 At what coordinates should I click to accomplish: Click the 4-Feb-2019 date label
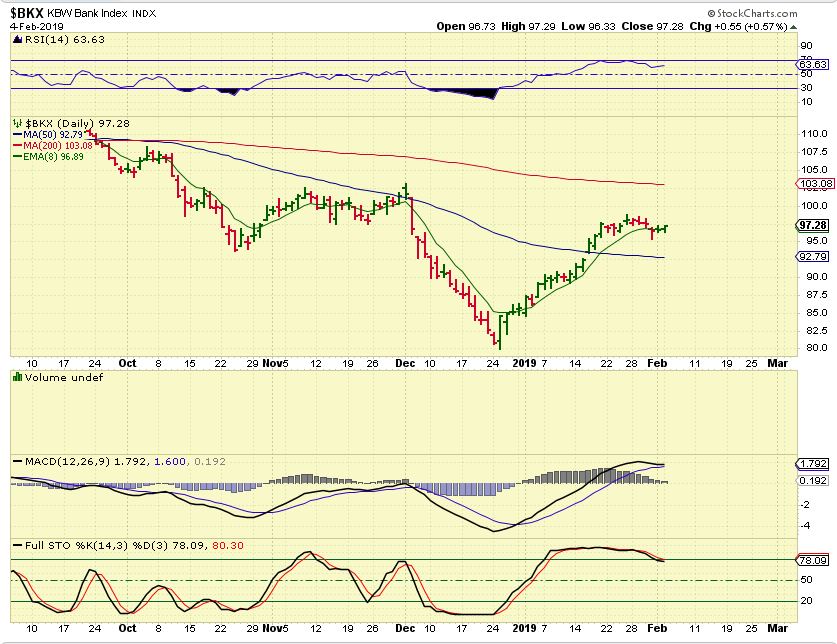pyautogui.click(x=36, y=27)
